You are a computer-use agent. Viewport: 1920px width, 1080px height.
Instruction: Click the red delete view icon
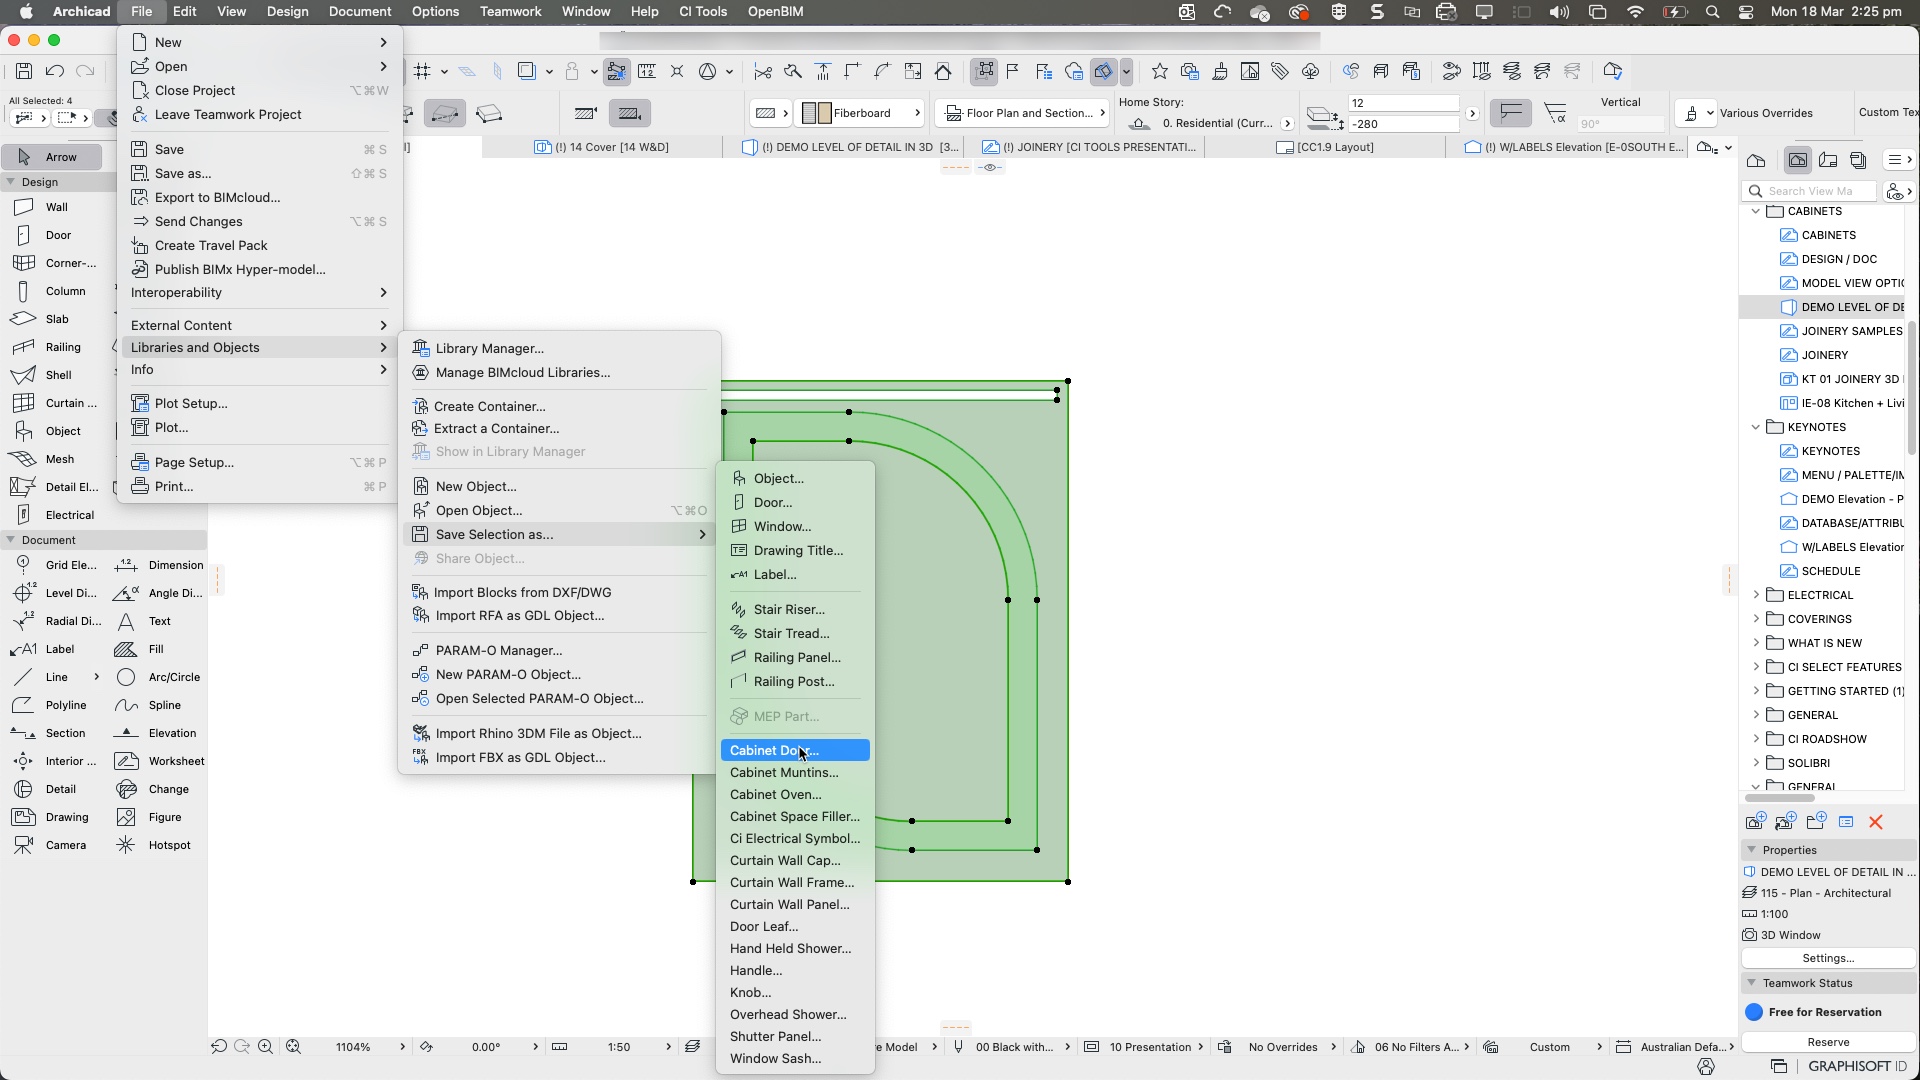[x=1876, y=822]
